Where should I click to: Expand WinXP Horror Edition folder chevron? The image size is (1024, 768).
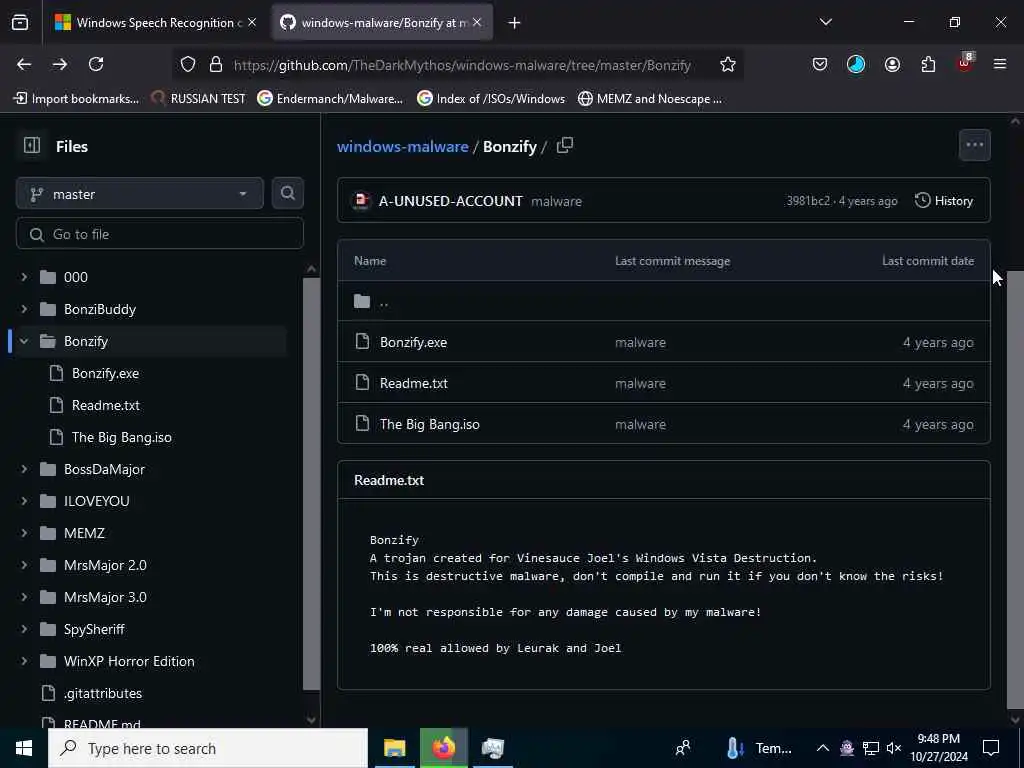[x=24, y=661]
